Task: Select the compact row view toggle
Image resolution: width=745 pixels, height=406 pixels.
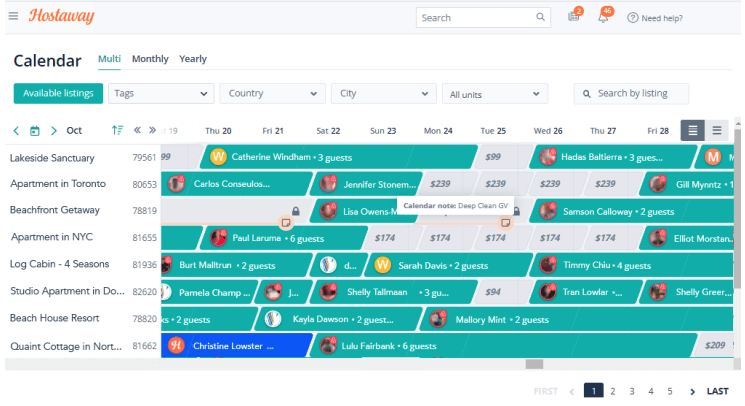Action: click(x=717, y=130)
